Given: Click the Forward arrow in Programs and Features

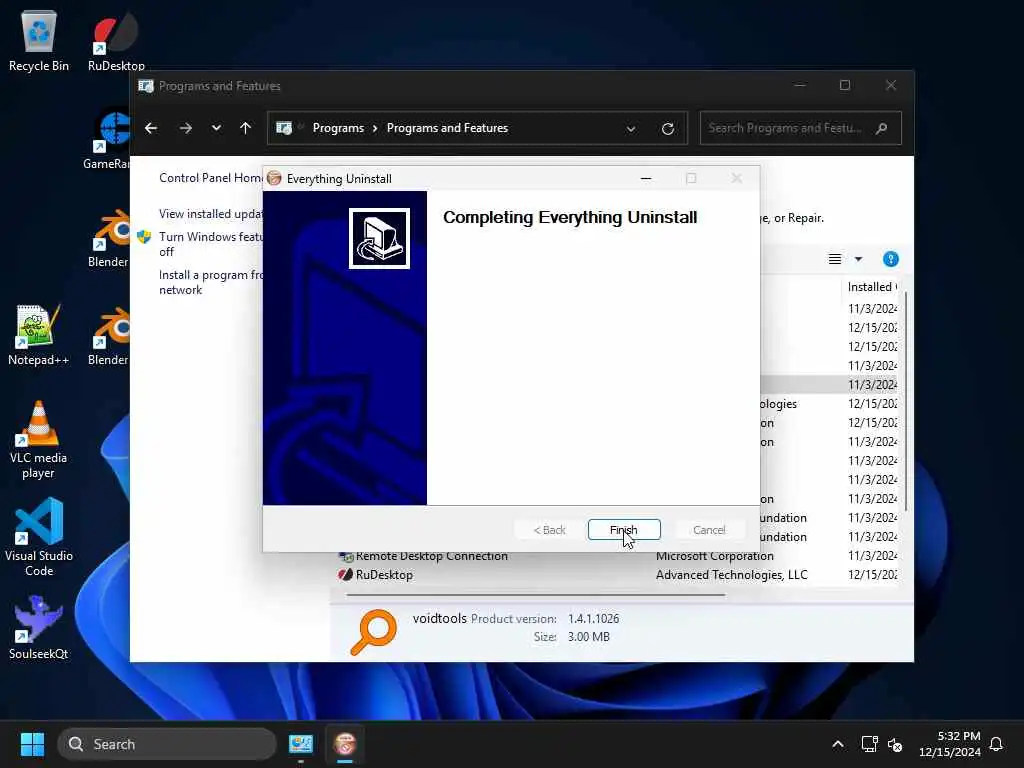Looking at the screenshot, I should 186,128.
